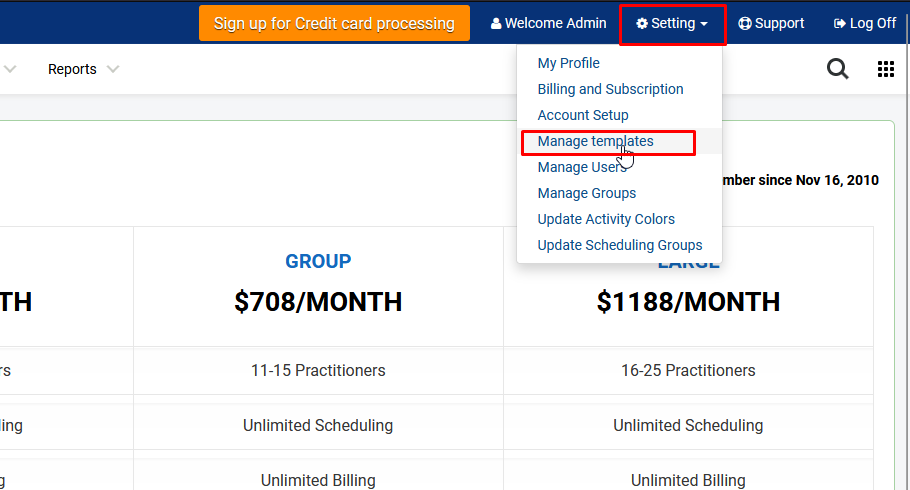Open the apps grid icon
910x490 pixels.
(x=886, y=69)
